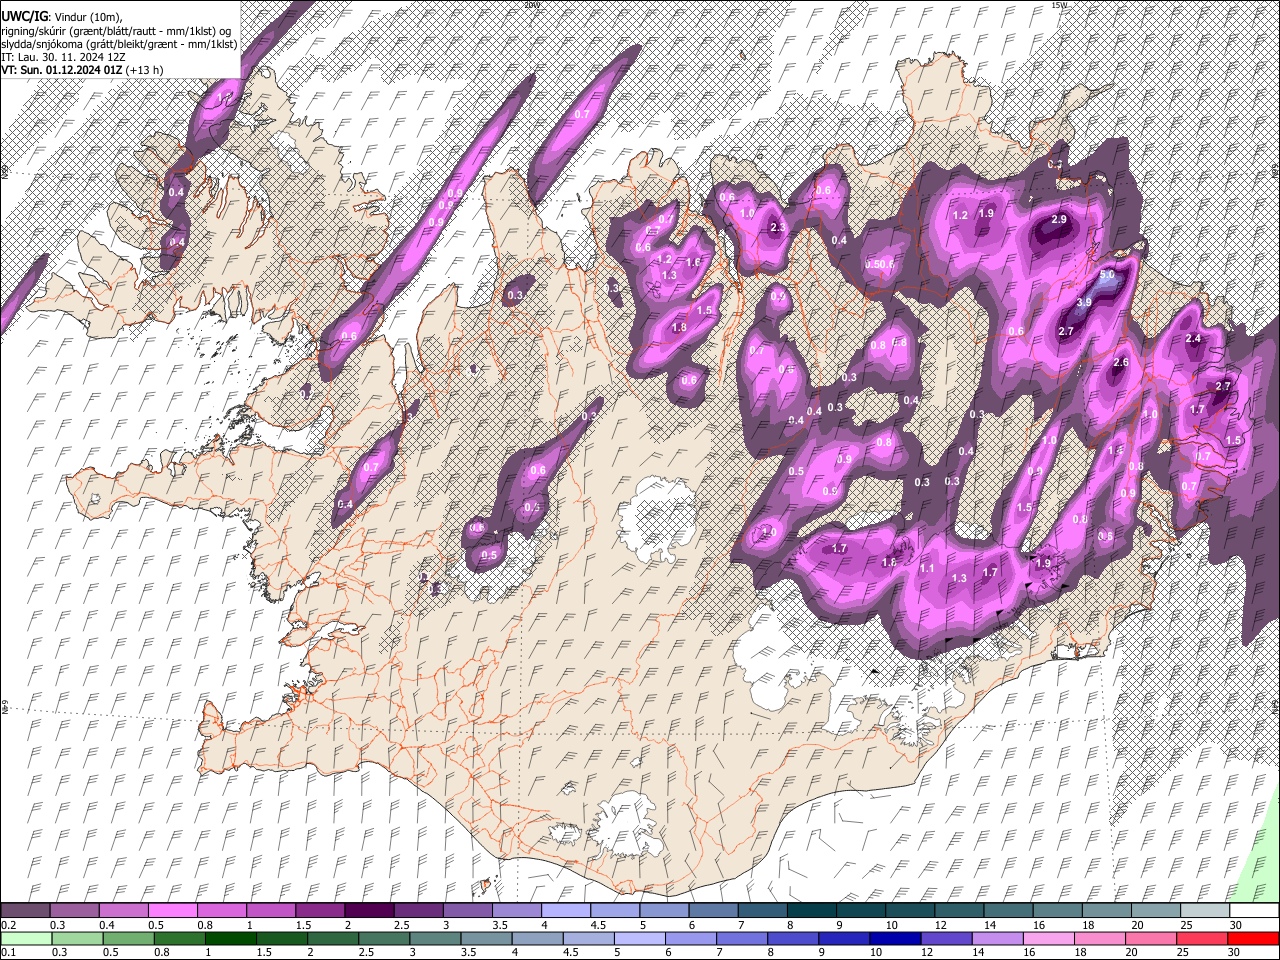Viewport: 1280px width, 960px height.
Task: Select the bright pink 0.5 swatch in upper legend
Action: (x=172, y=911)
